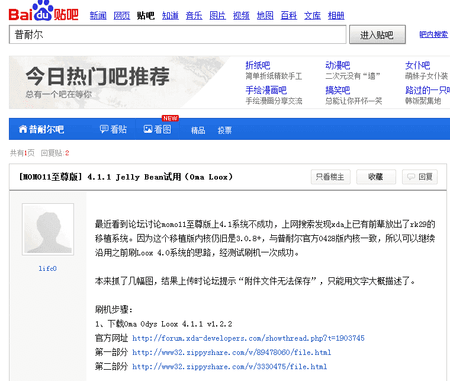Click the 回复 button with speech bubble
This screenshot has height=381, width=450.
(420, 177)
